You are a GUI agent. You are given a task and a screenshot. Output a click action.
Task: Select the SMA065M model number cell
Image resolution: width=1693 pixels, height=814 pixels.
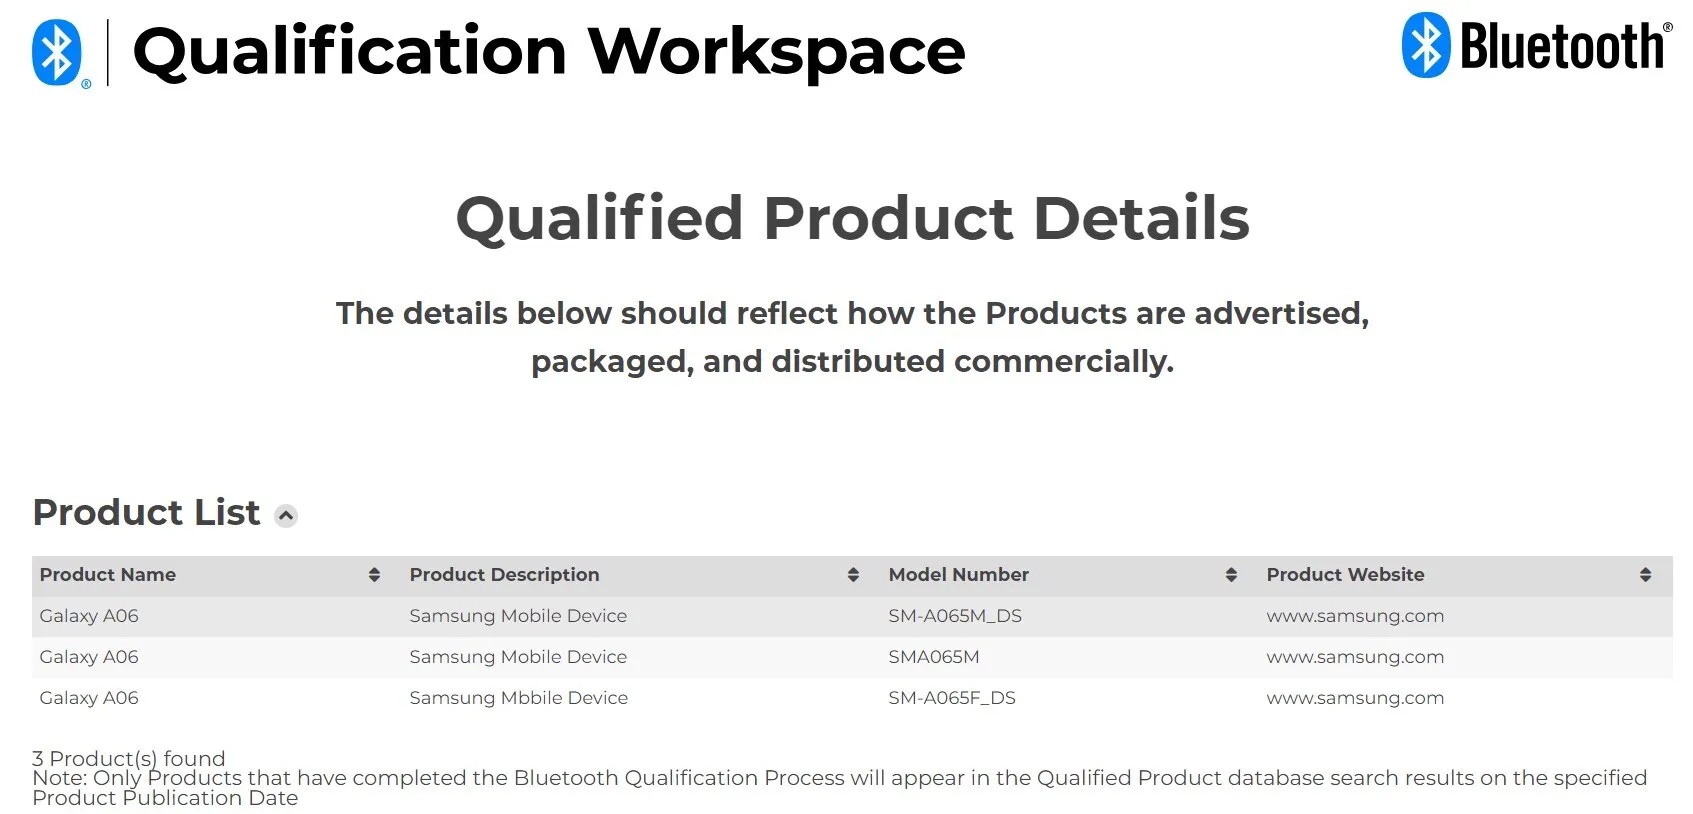click(x=934, y=657)
